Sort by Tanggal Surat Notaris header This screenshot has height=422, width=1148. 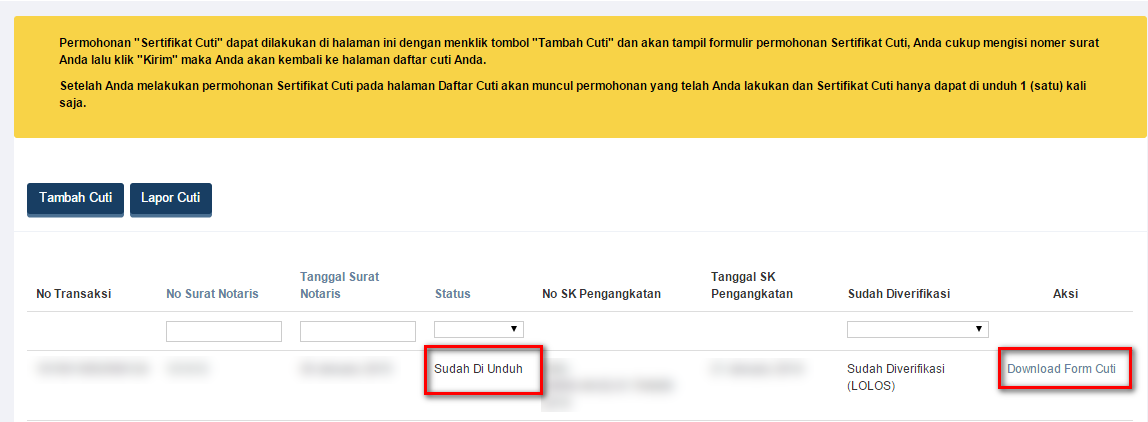(339, 285)
